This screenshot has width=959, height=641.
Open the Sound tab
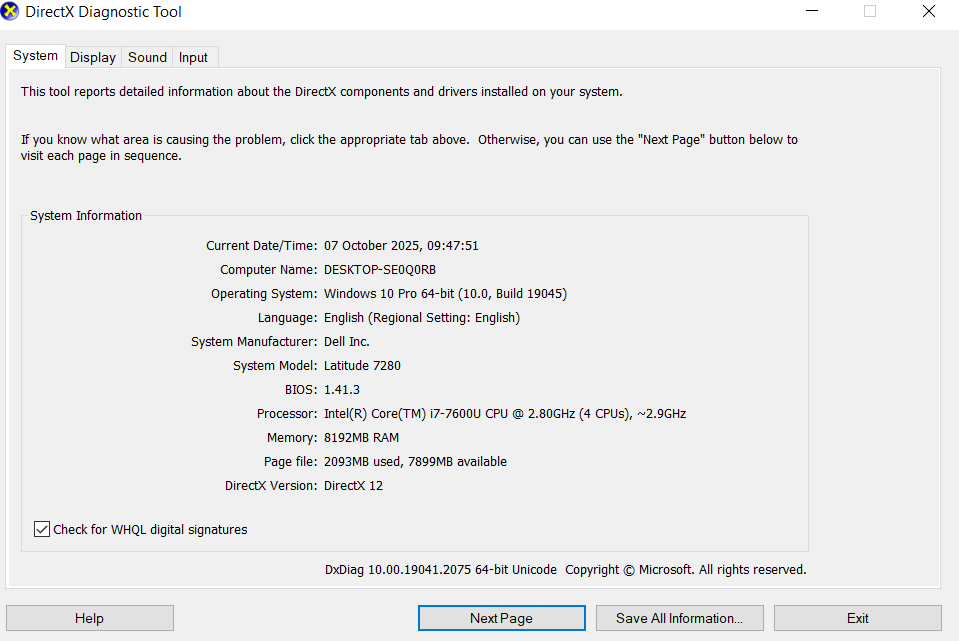(147, 57)
